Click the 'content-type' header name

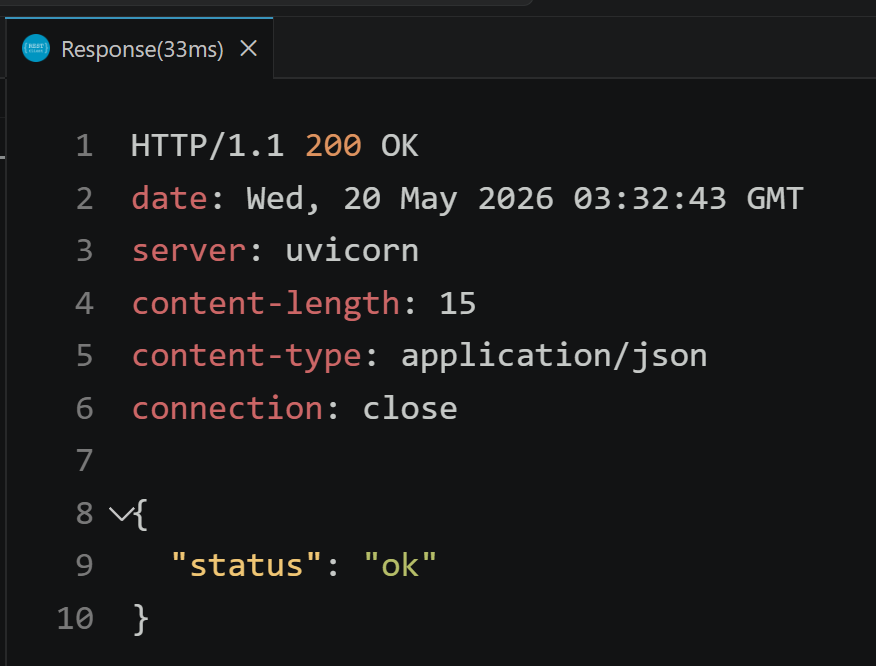pos(246,356)
